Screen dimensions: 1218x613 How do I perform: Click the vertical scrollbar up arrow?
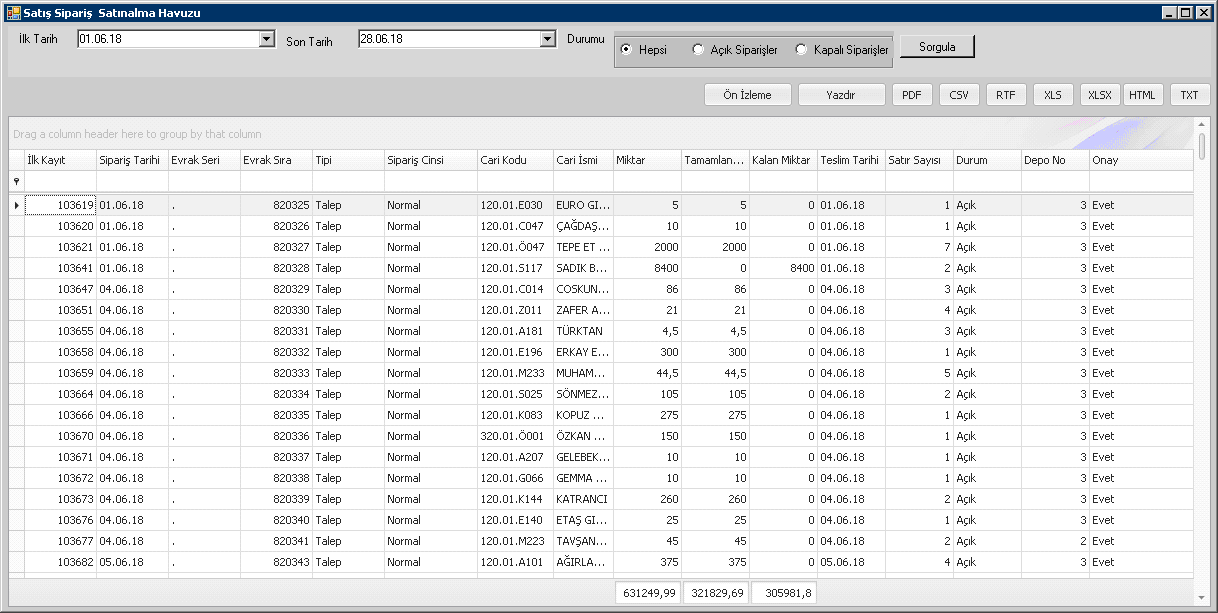1201,126
